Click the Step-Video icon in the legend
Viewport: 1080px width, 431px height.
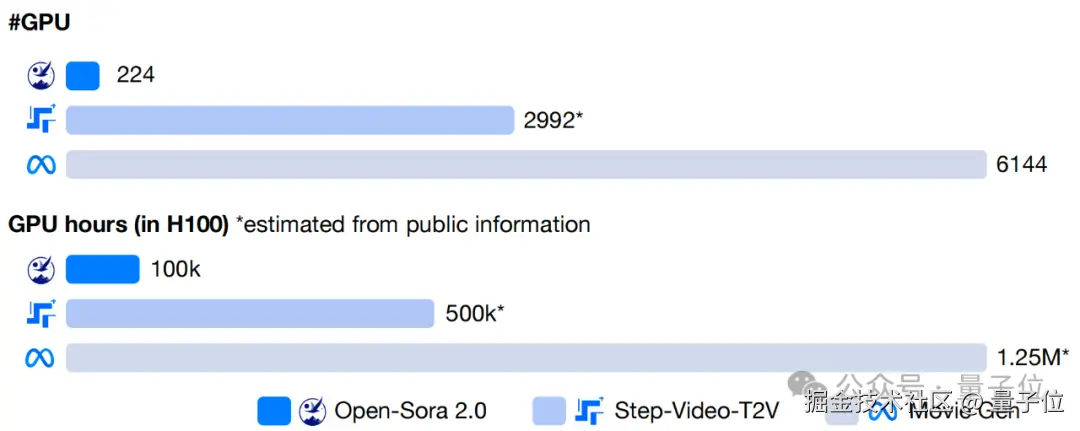point(590,410)
